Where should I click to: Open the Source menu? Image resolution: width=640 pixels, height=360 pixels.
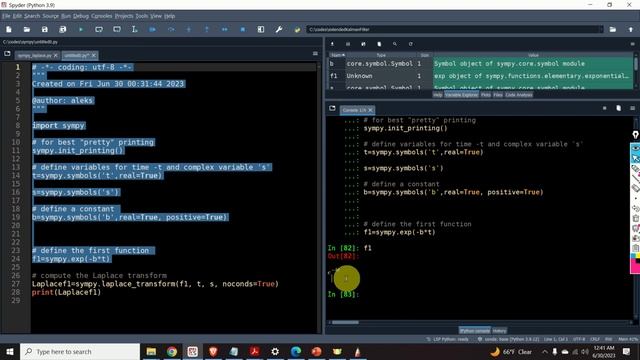(x=51, y=16)
